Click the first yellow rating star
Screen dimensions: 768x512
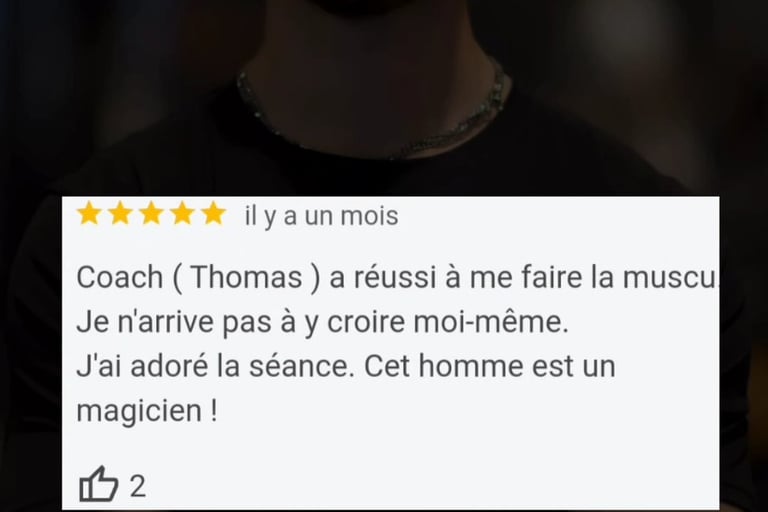pos(89,214)
